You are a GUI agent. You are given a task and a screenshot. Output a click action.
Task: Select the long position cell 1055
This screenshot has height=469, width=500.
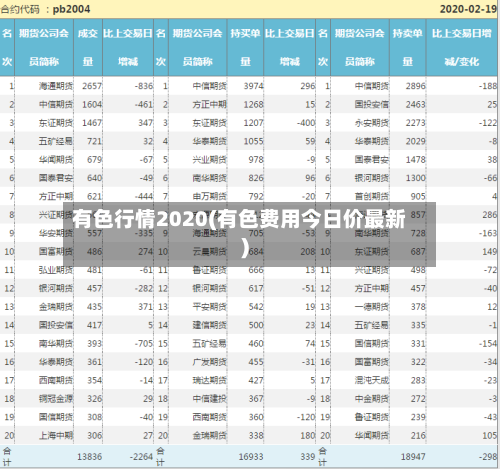(x=254, y=141)
